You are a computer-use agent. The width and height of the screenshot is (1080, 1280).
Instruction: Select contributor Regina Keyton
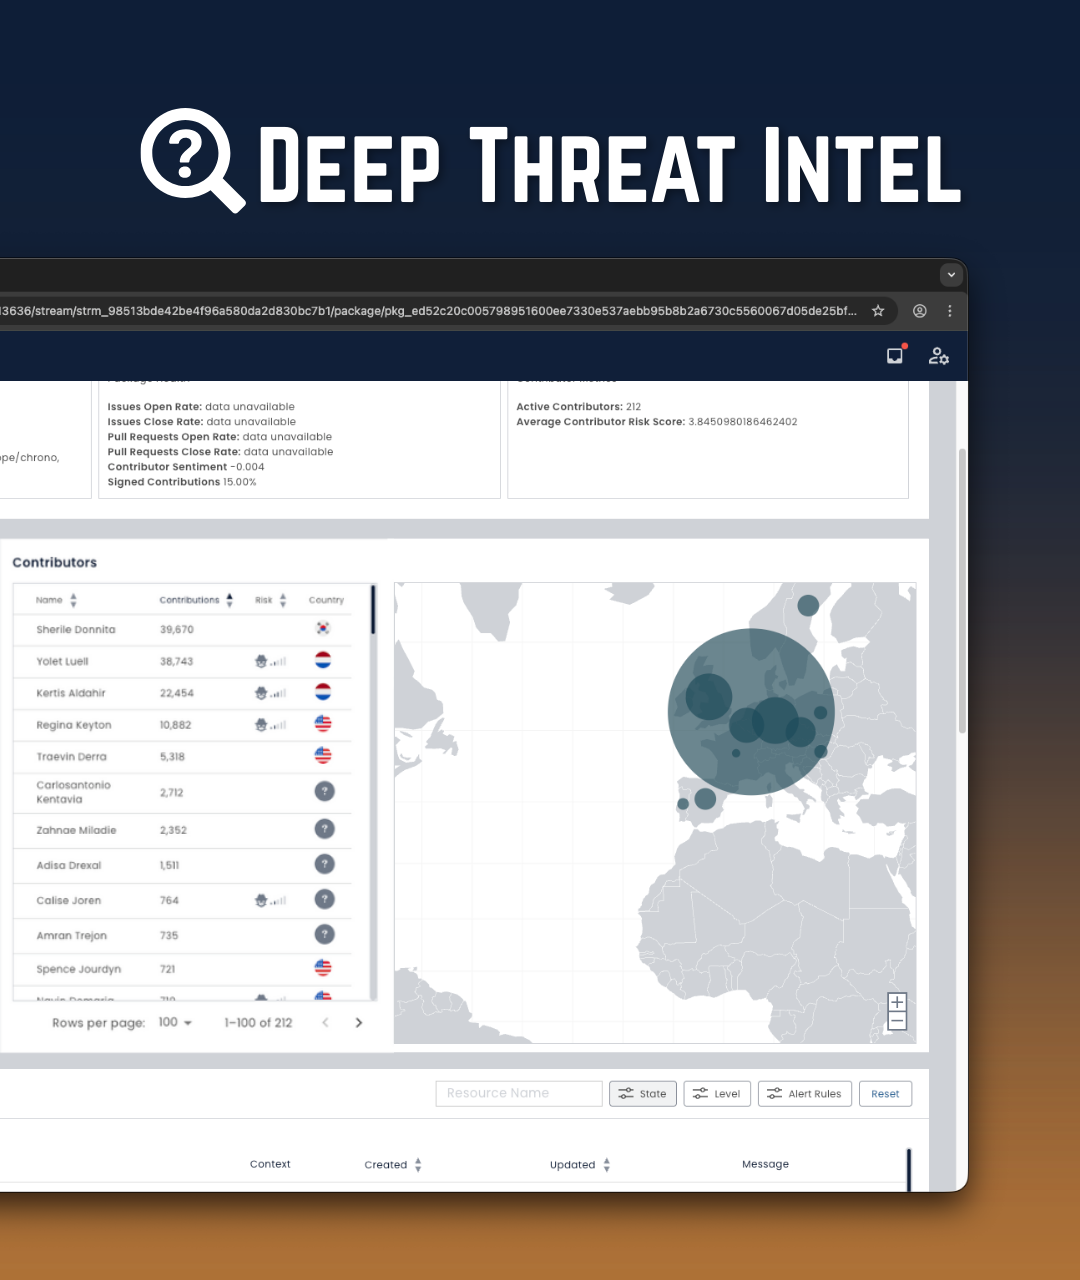click(74, 725)
